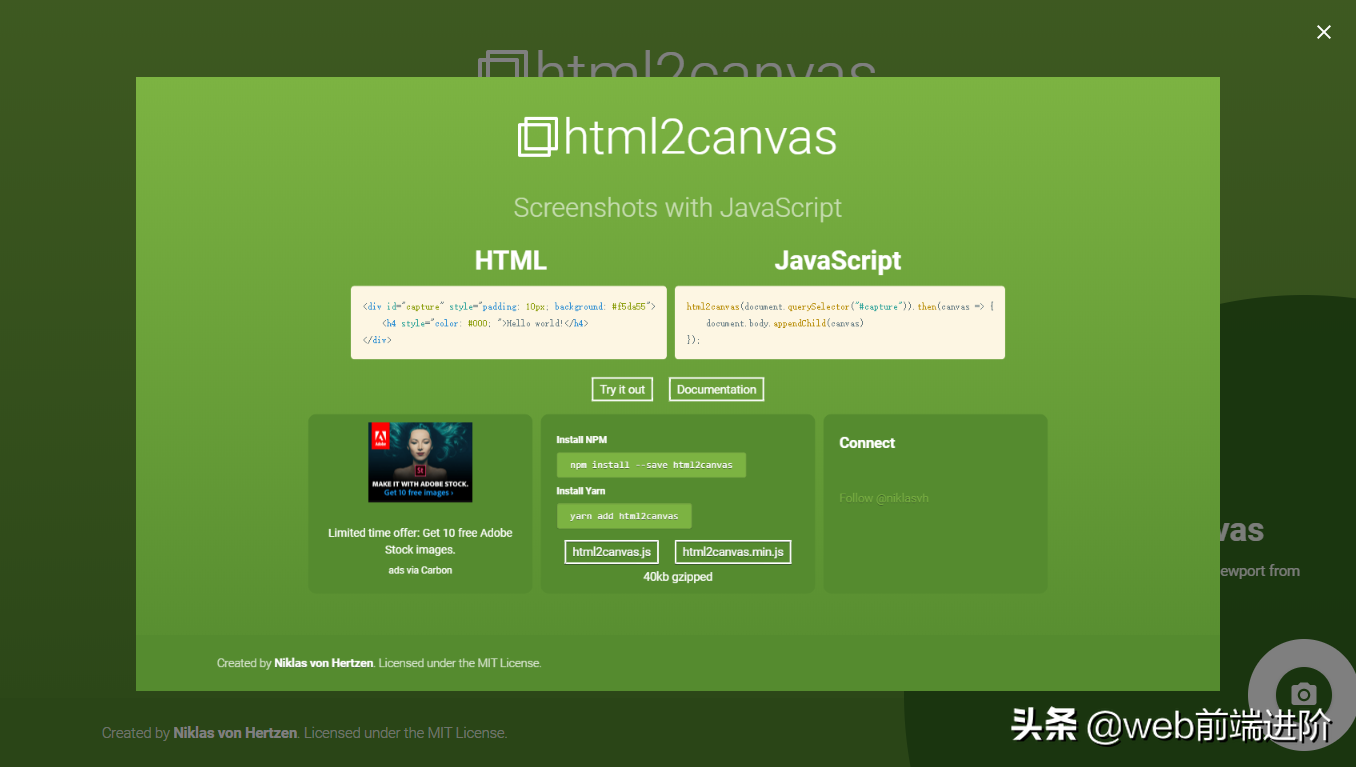Click the html2canvas logo icon
This screenshot has width=1356, height=767.
click(538, 137)
